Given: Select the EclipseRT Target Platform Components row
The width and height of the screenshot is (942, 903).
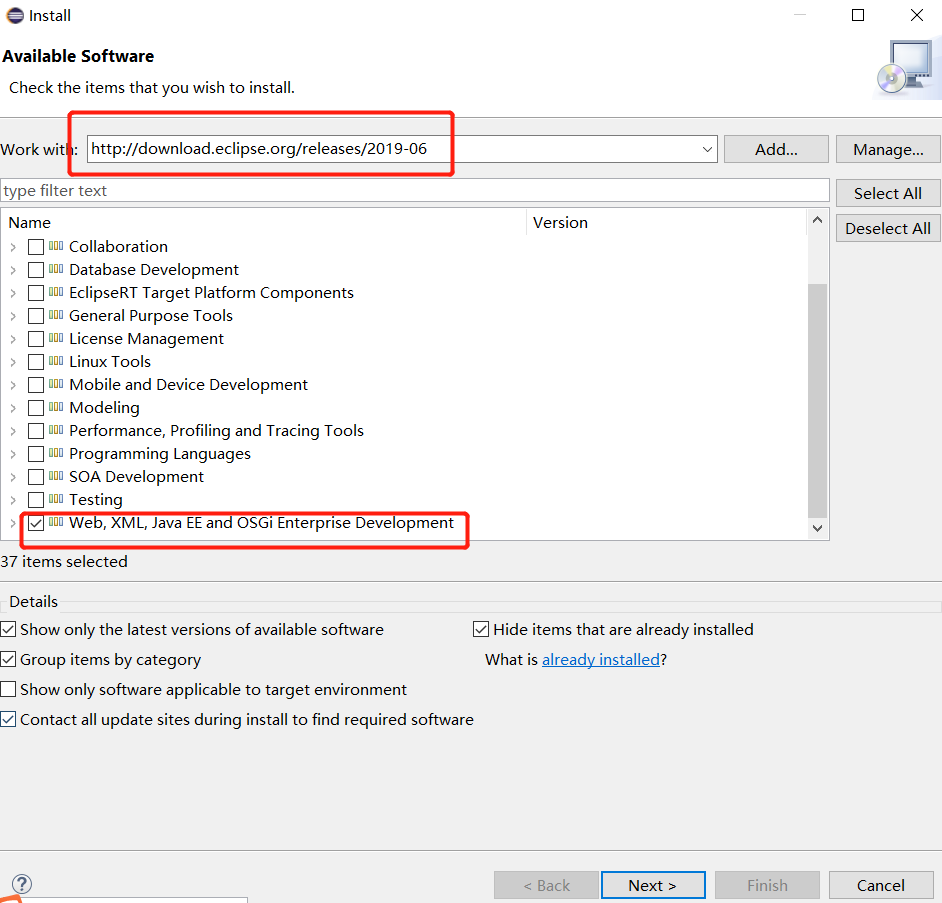Looking at the screenshot, I should pyautogui.click(x=211, y=293).
